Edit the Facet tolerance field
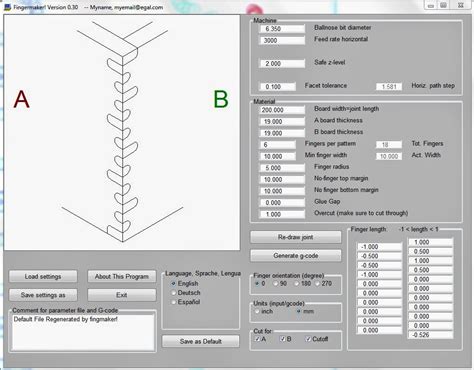 [278, 87]
